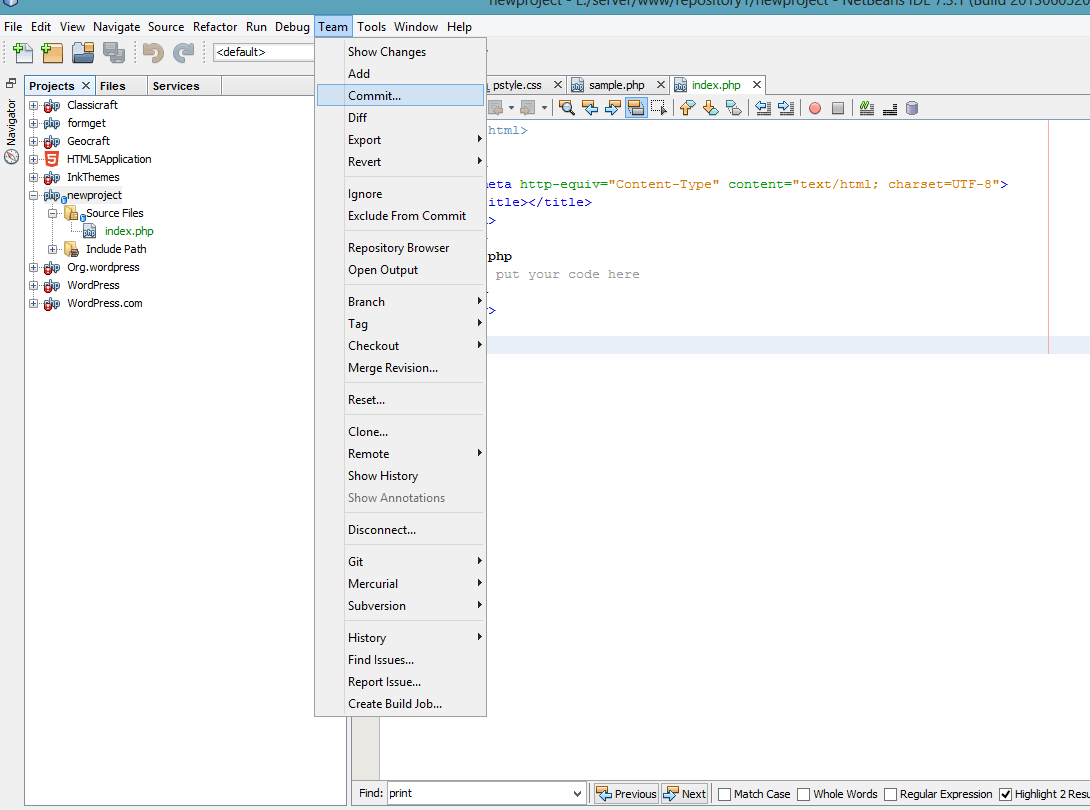Choose Repository Browser from Team menu
This screenshot has width=1090, height=810.
click(x=400, y=248)
